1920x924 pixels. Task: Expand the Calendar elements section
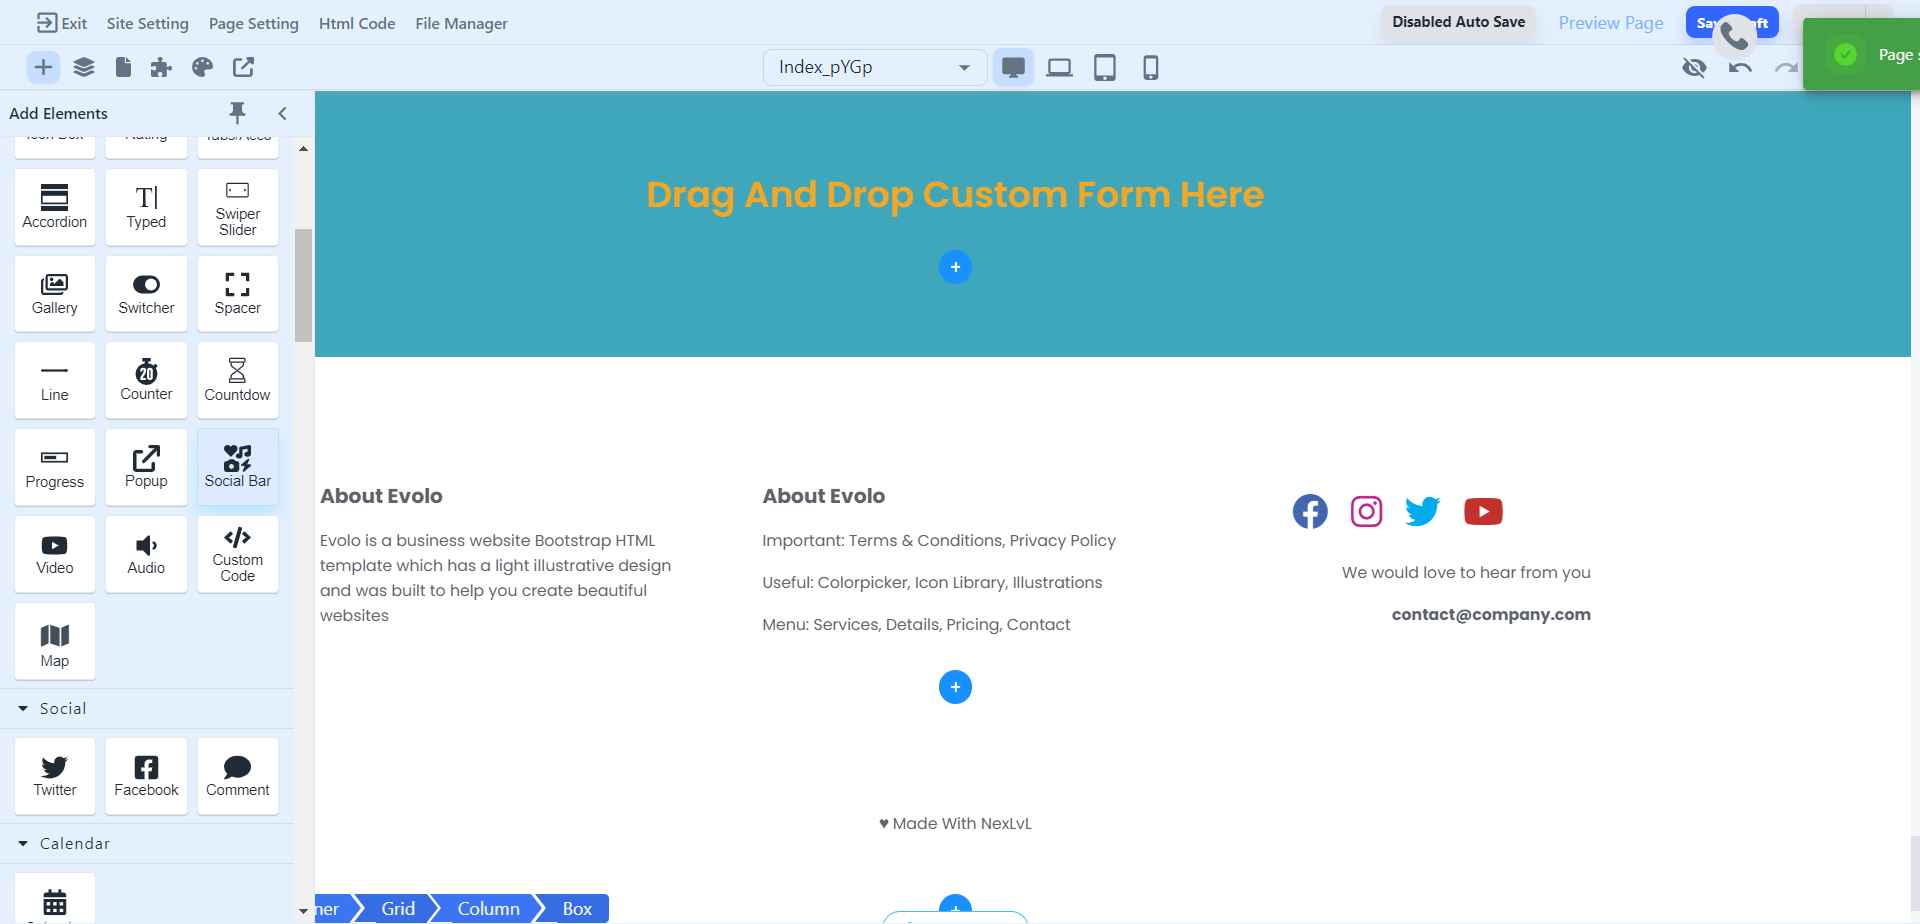pos(22,843)
